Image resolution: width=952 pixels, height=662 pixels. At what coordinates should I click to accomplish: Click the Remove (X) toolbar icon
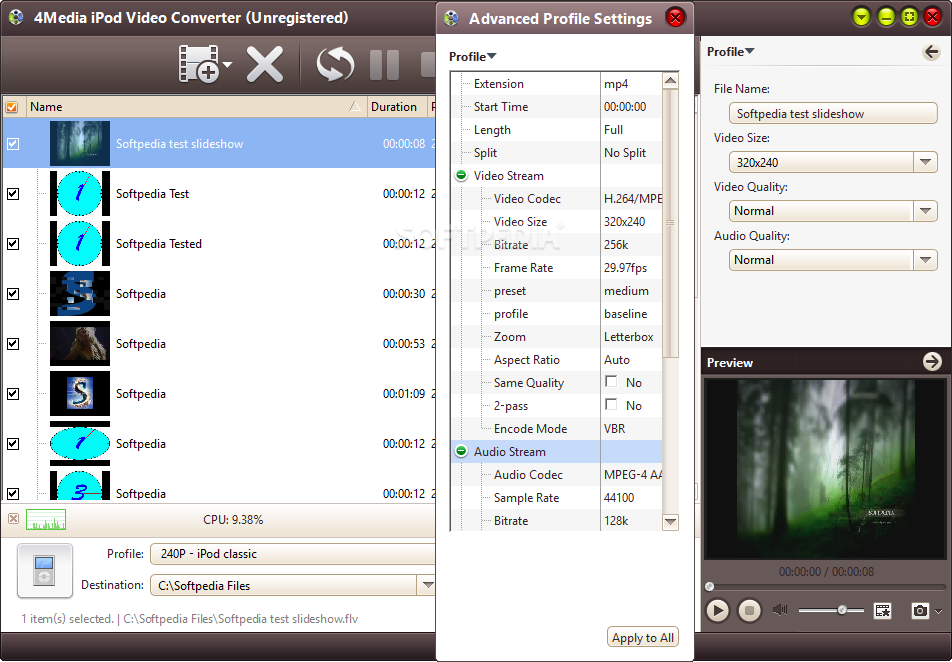265,64
